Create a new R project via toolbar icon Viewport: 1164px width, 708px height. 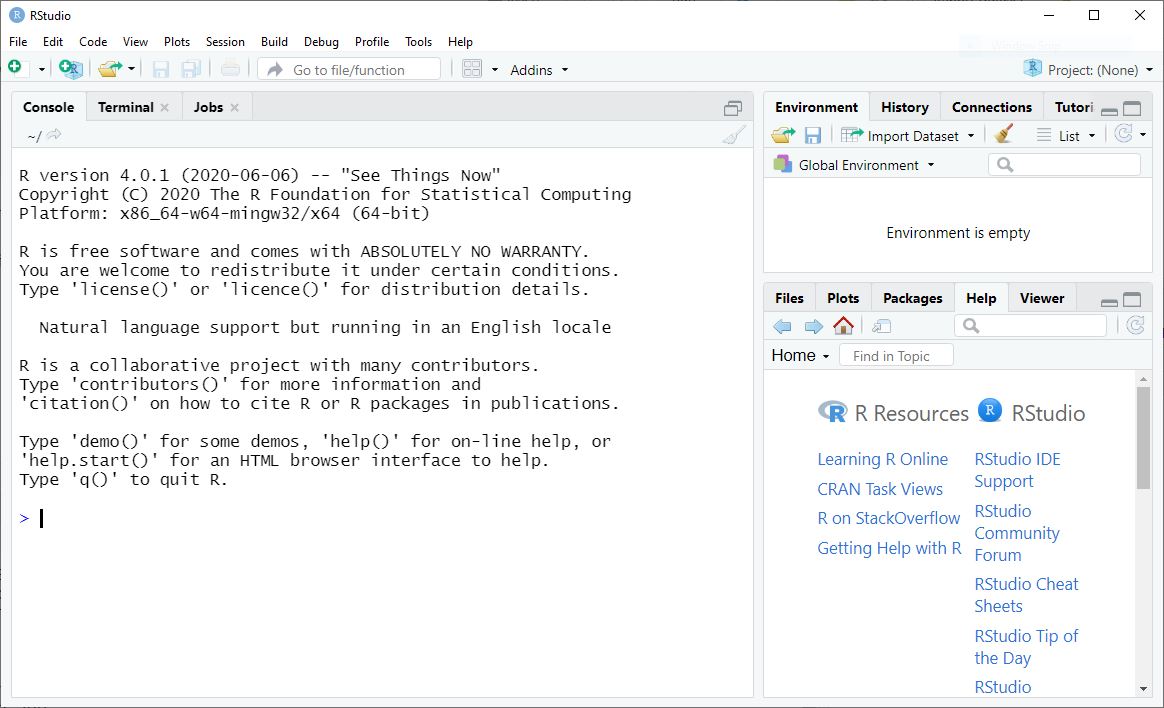(70, 69)
